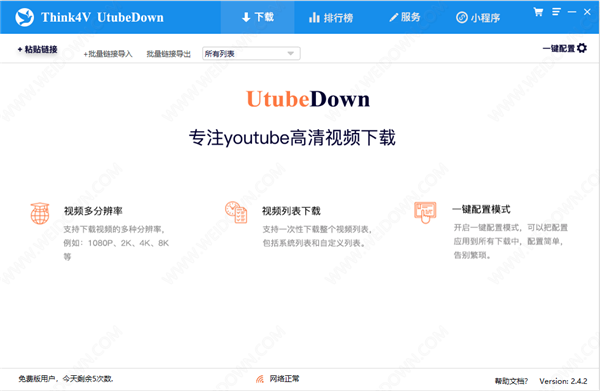Click the 一键配置模式 feature title

(x=481, y=209)
